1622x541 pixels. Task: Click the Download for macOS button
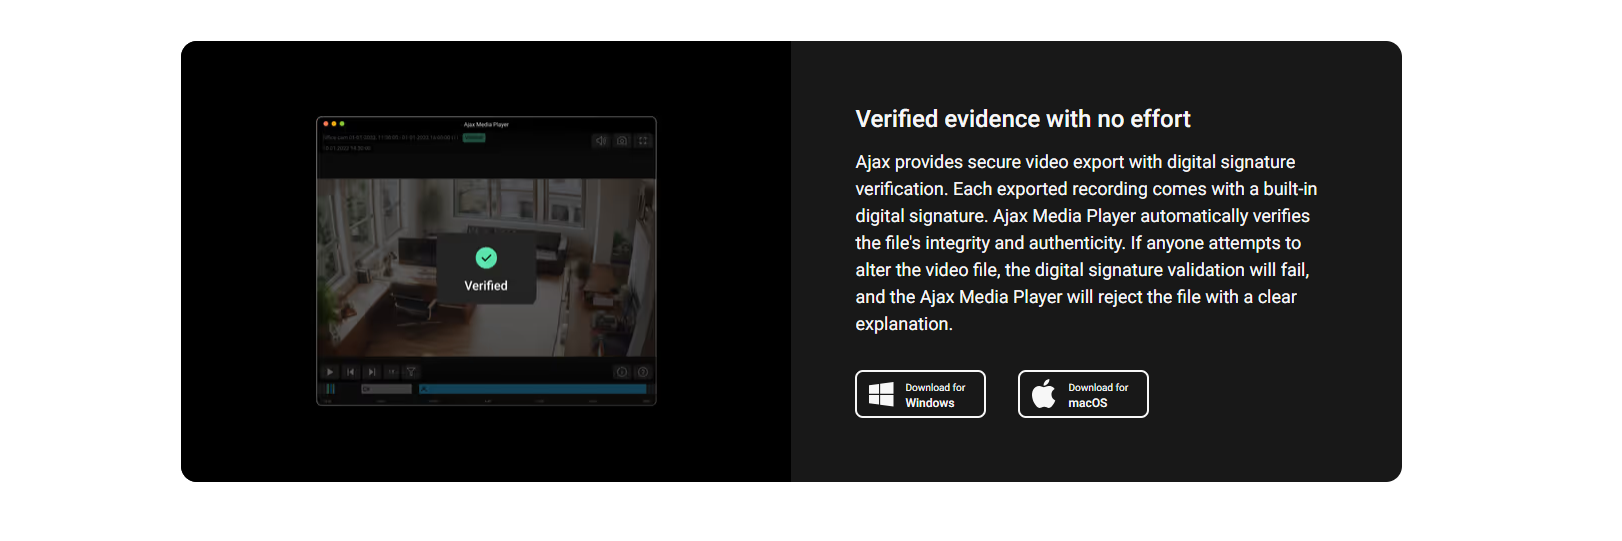point(1083,394)
